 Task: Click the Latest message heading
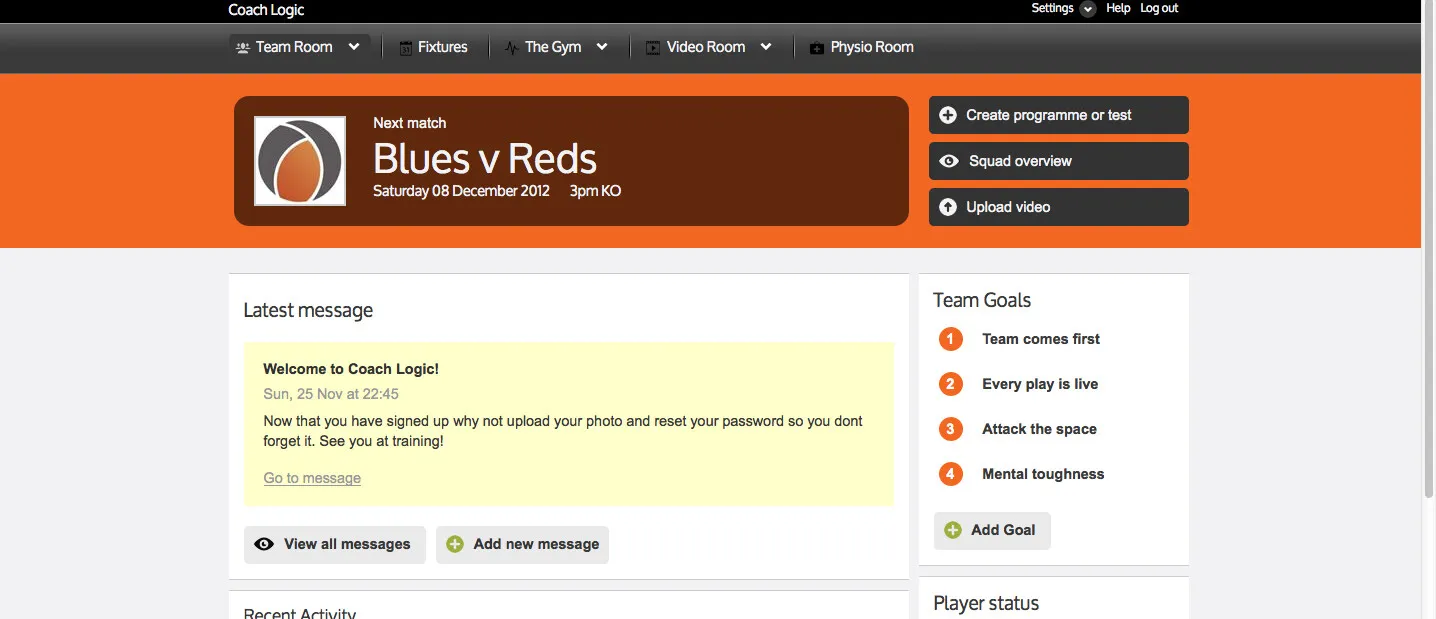pos(308,310)
